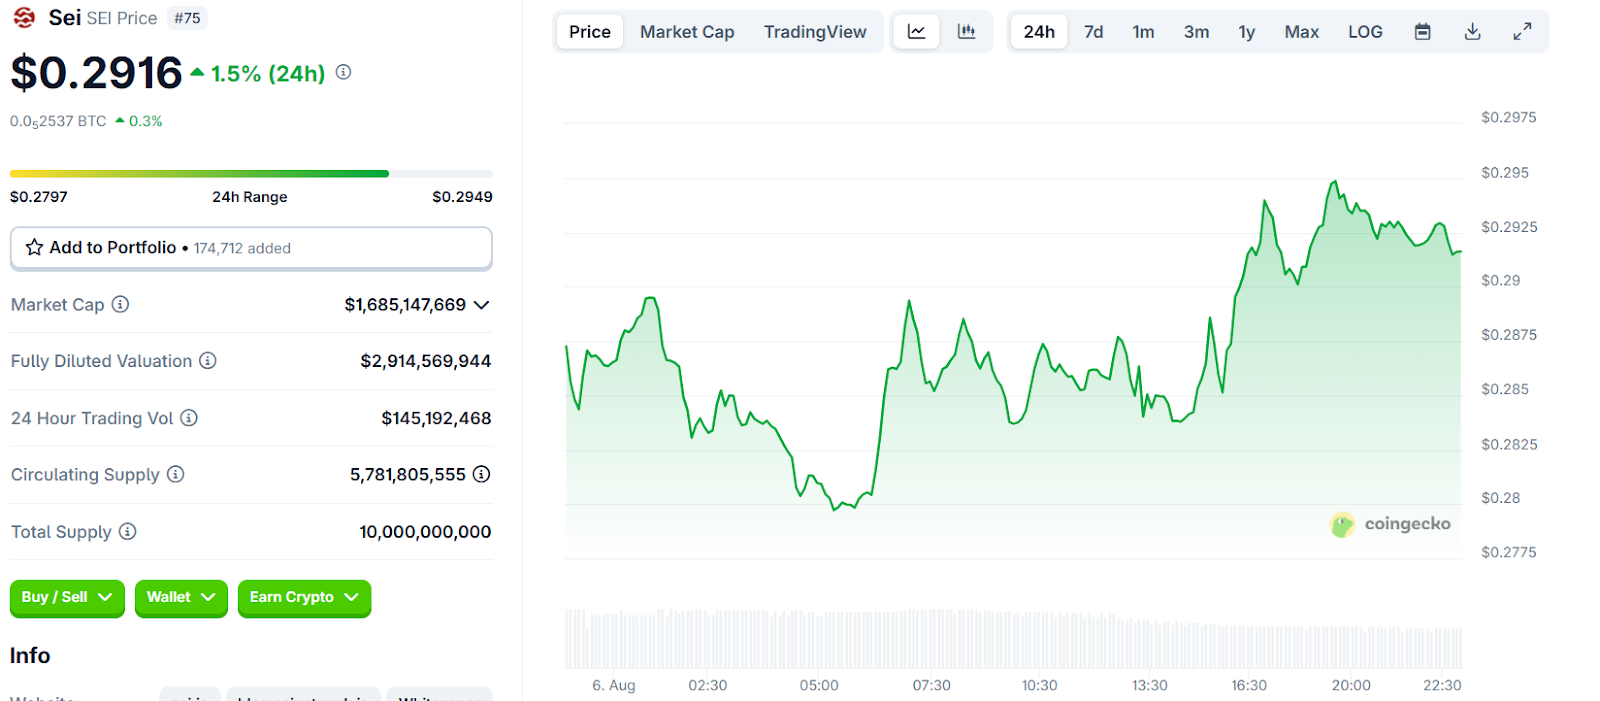The image size is (1600, 701).
Task: Click the SEI Price label
Action: tap(122, 18)
